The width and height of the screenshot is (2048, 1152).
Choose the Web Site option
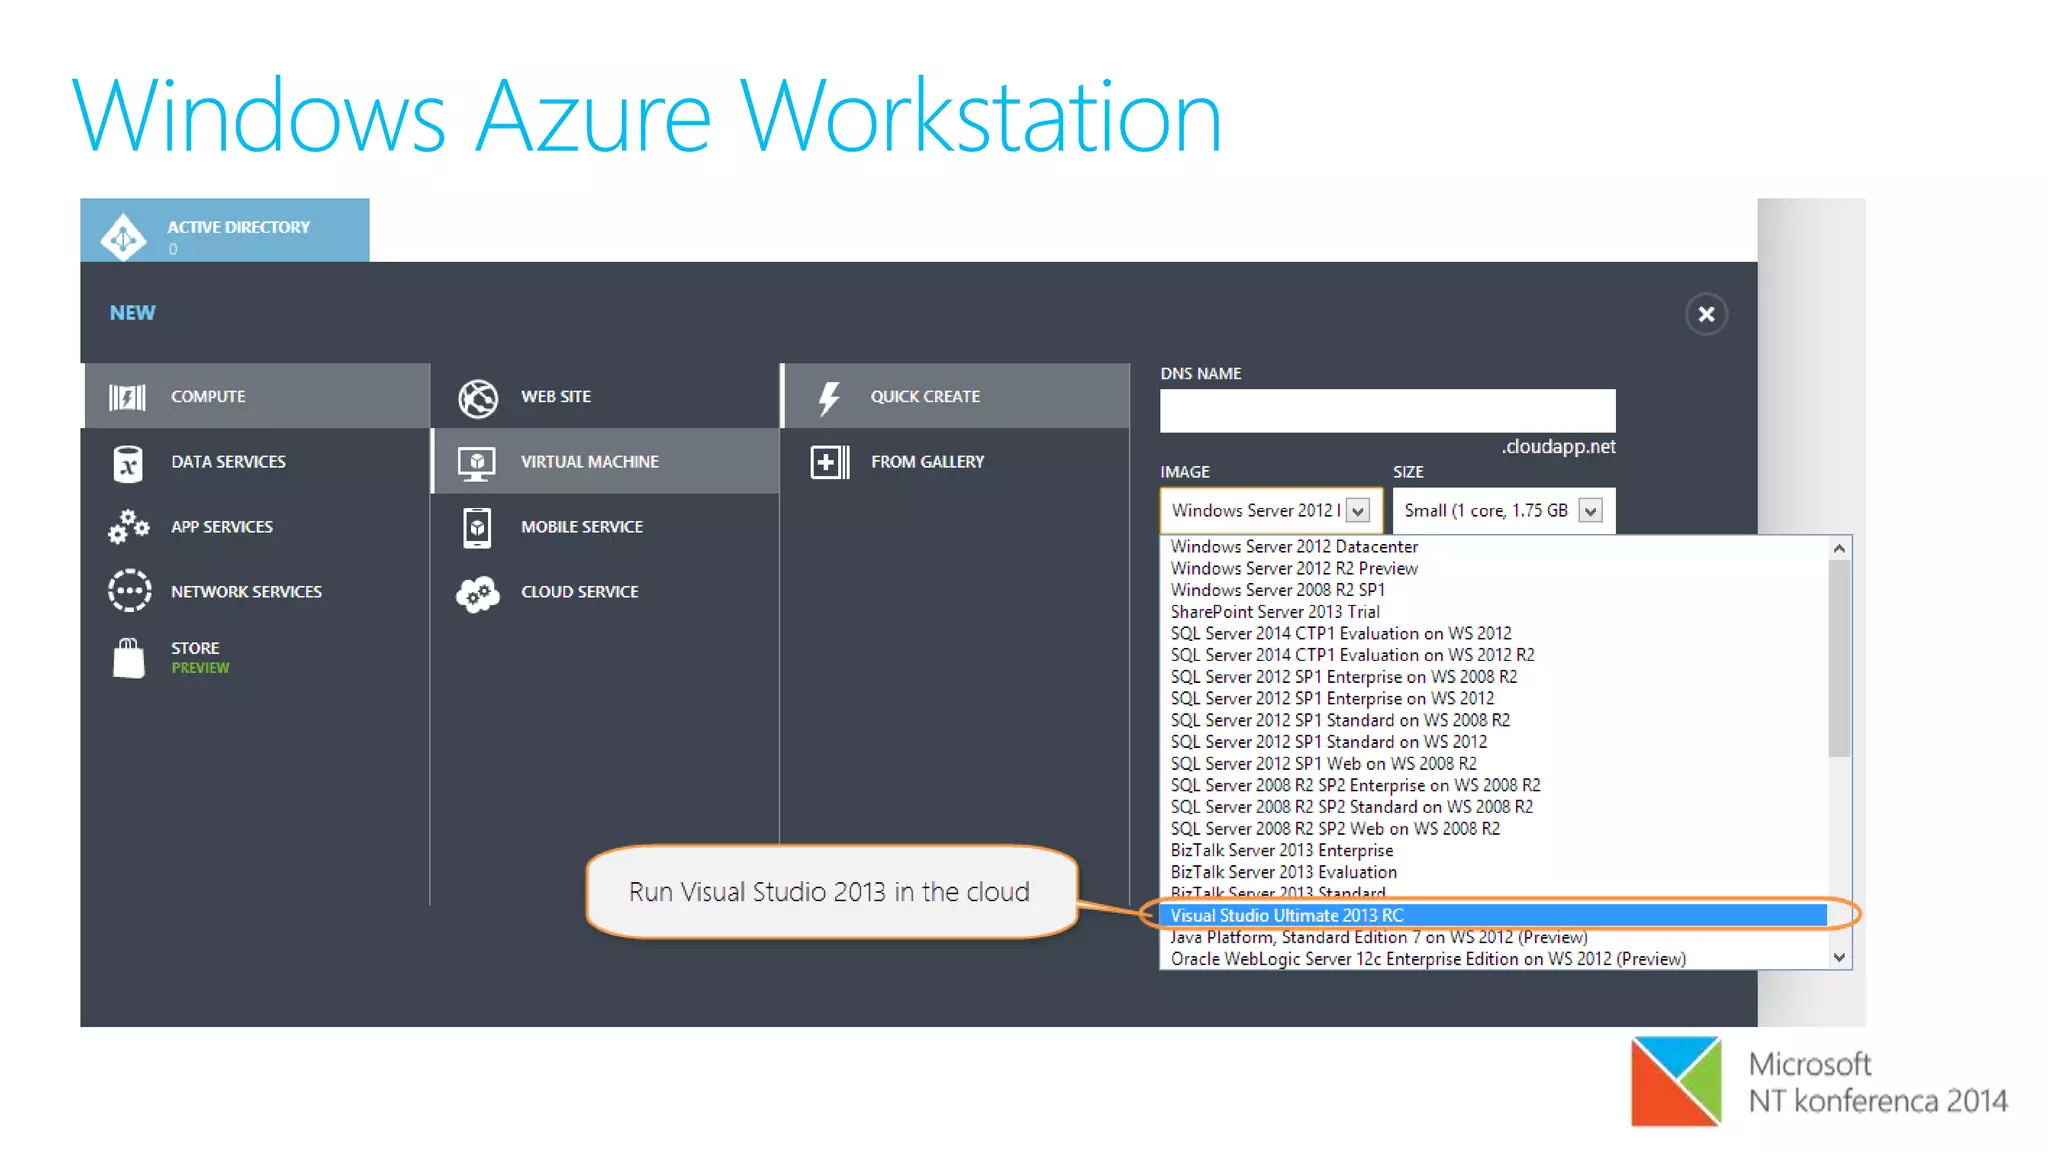pos(605,396)
